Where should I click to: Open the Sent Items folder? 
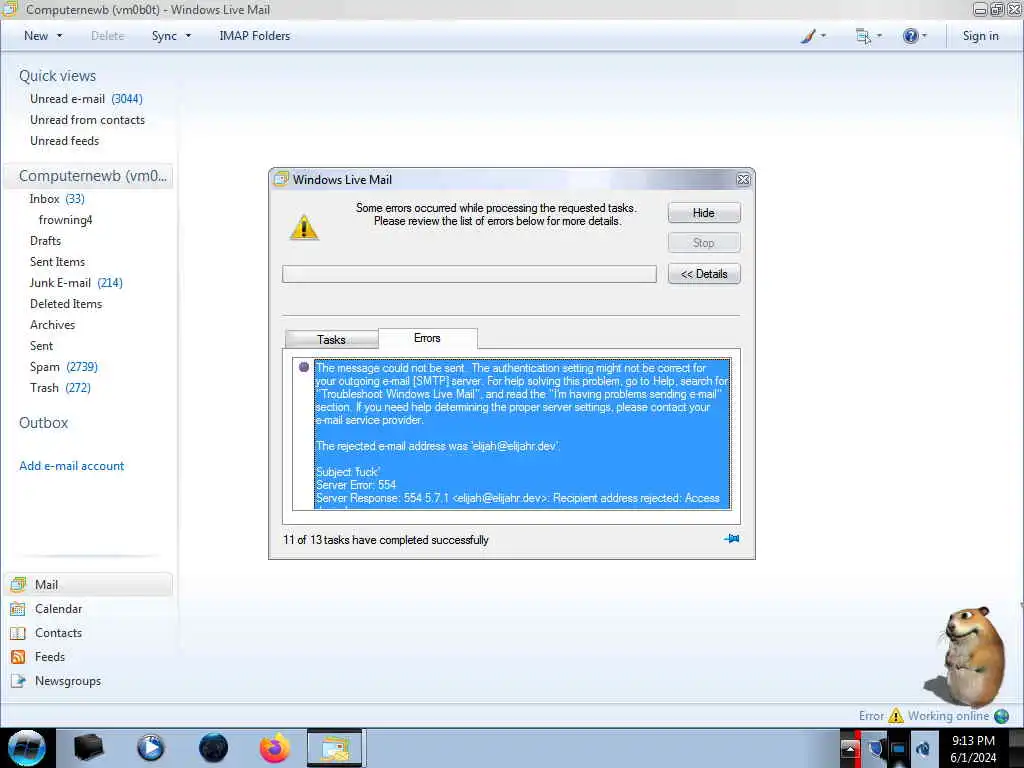pos(57,262)
